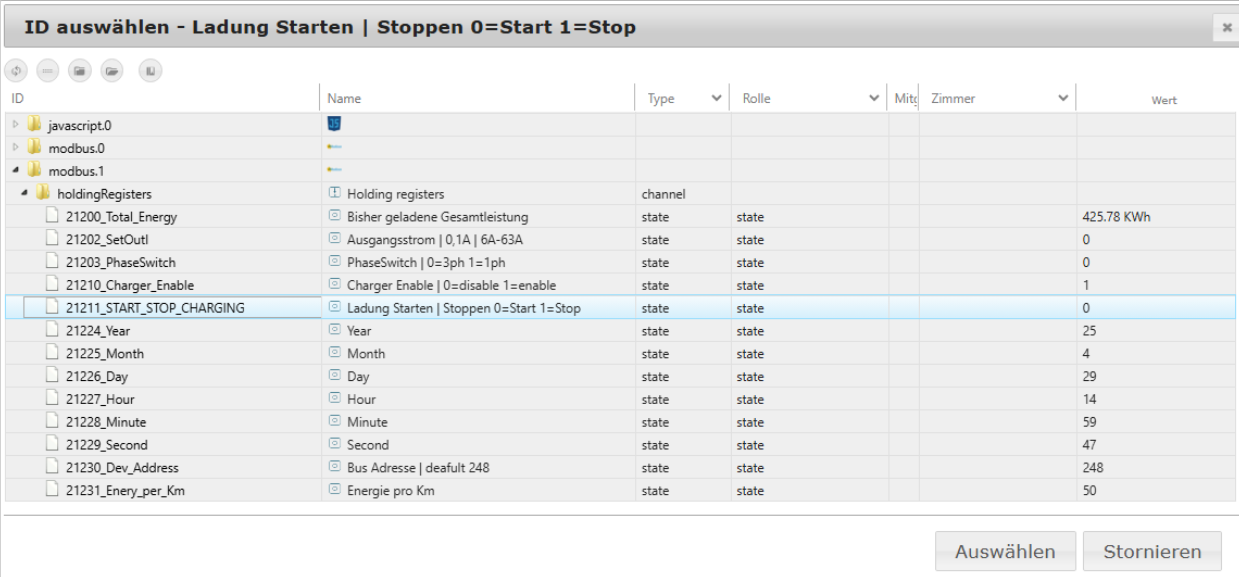
Task: Click the state icon beside Energie pro Km
Action: (x=334, y=491)
